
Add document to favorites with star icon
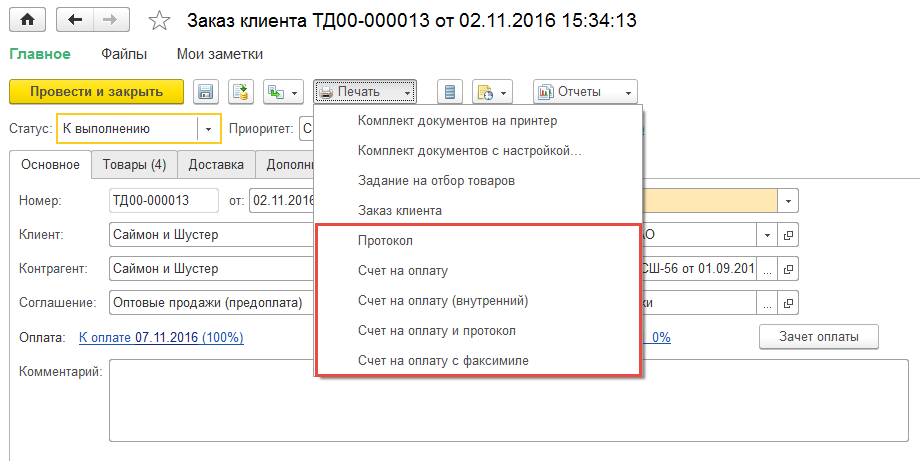pos(158,20)
